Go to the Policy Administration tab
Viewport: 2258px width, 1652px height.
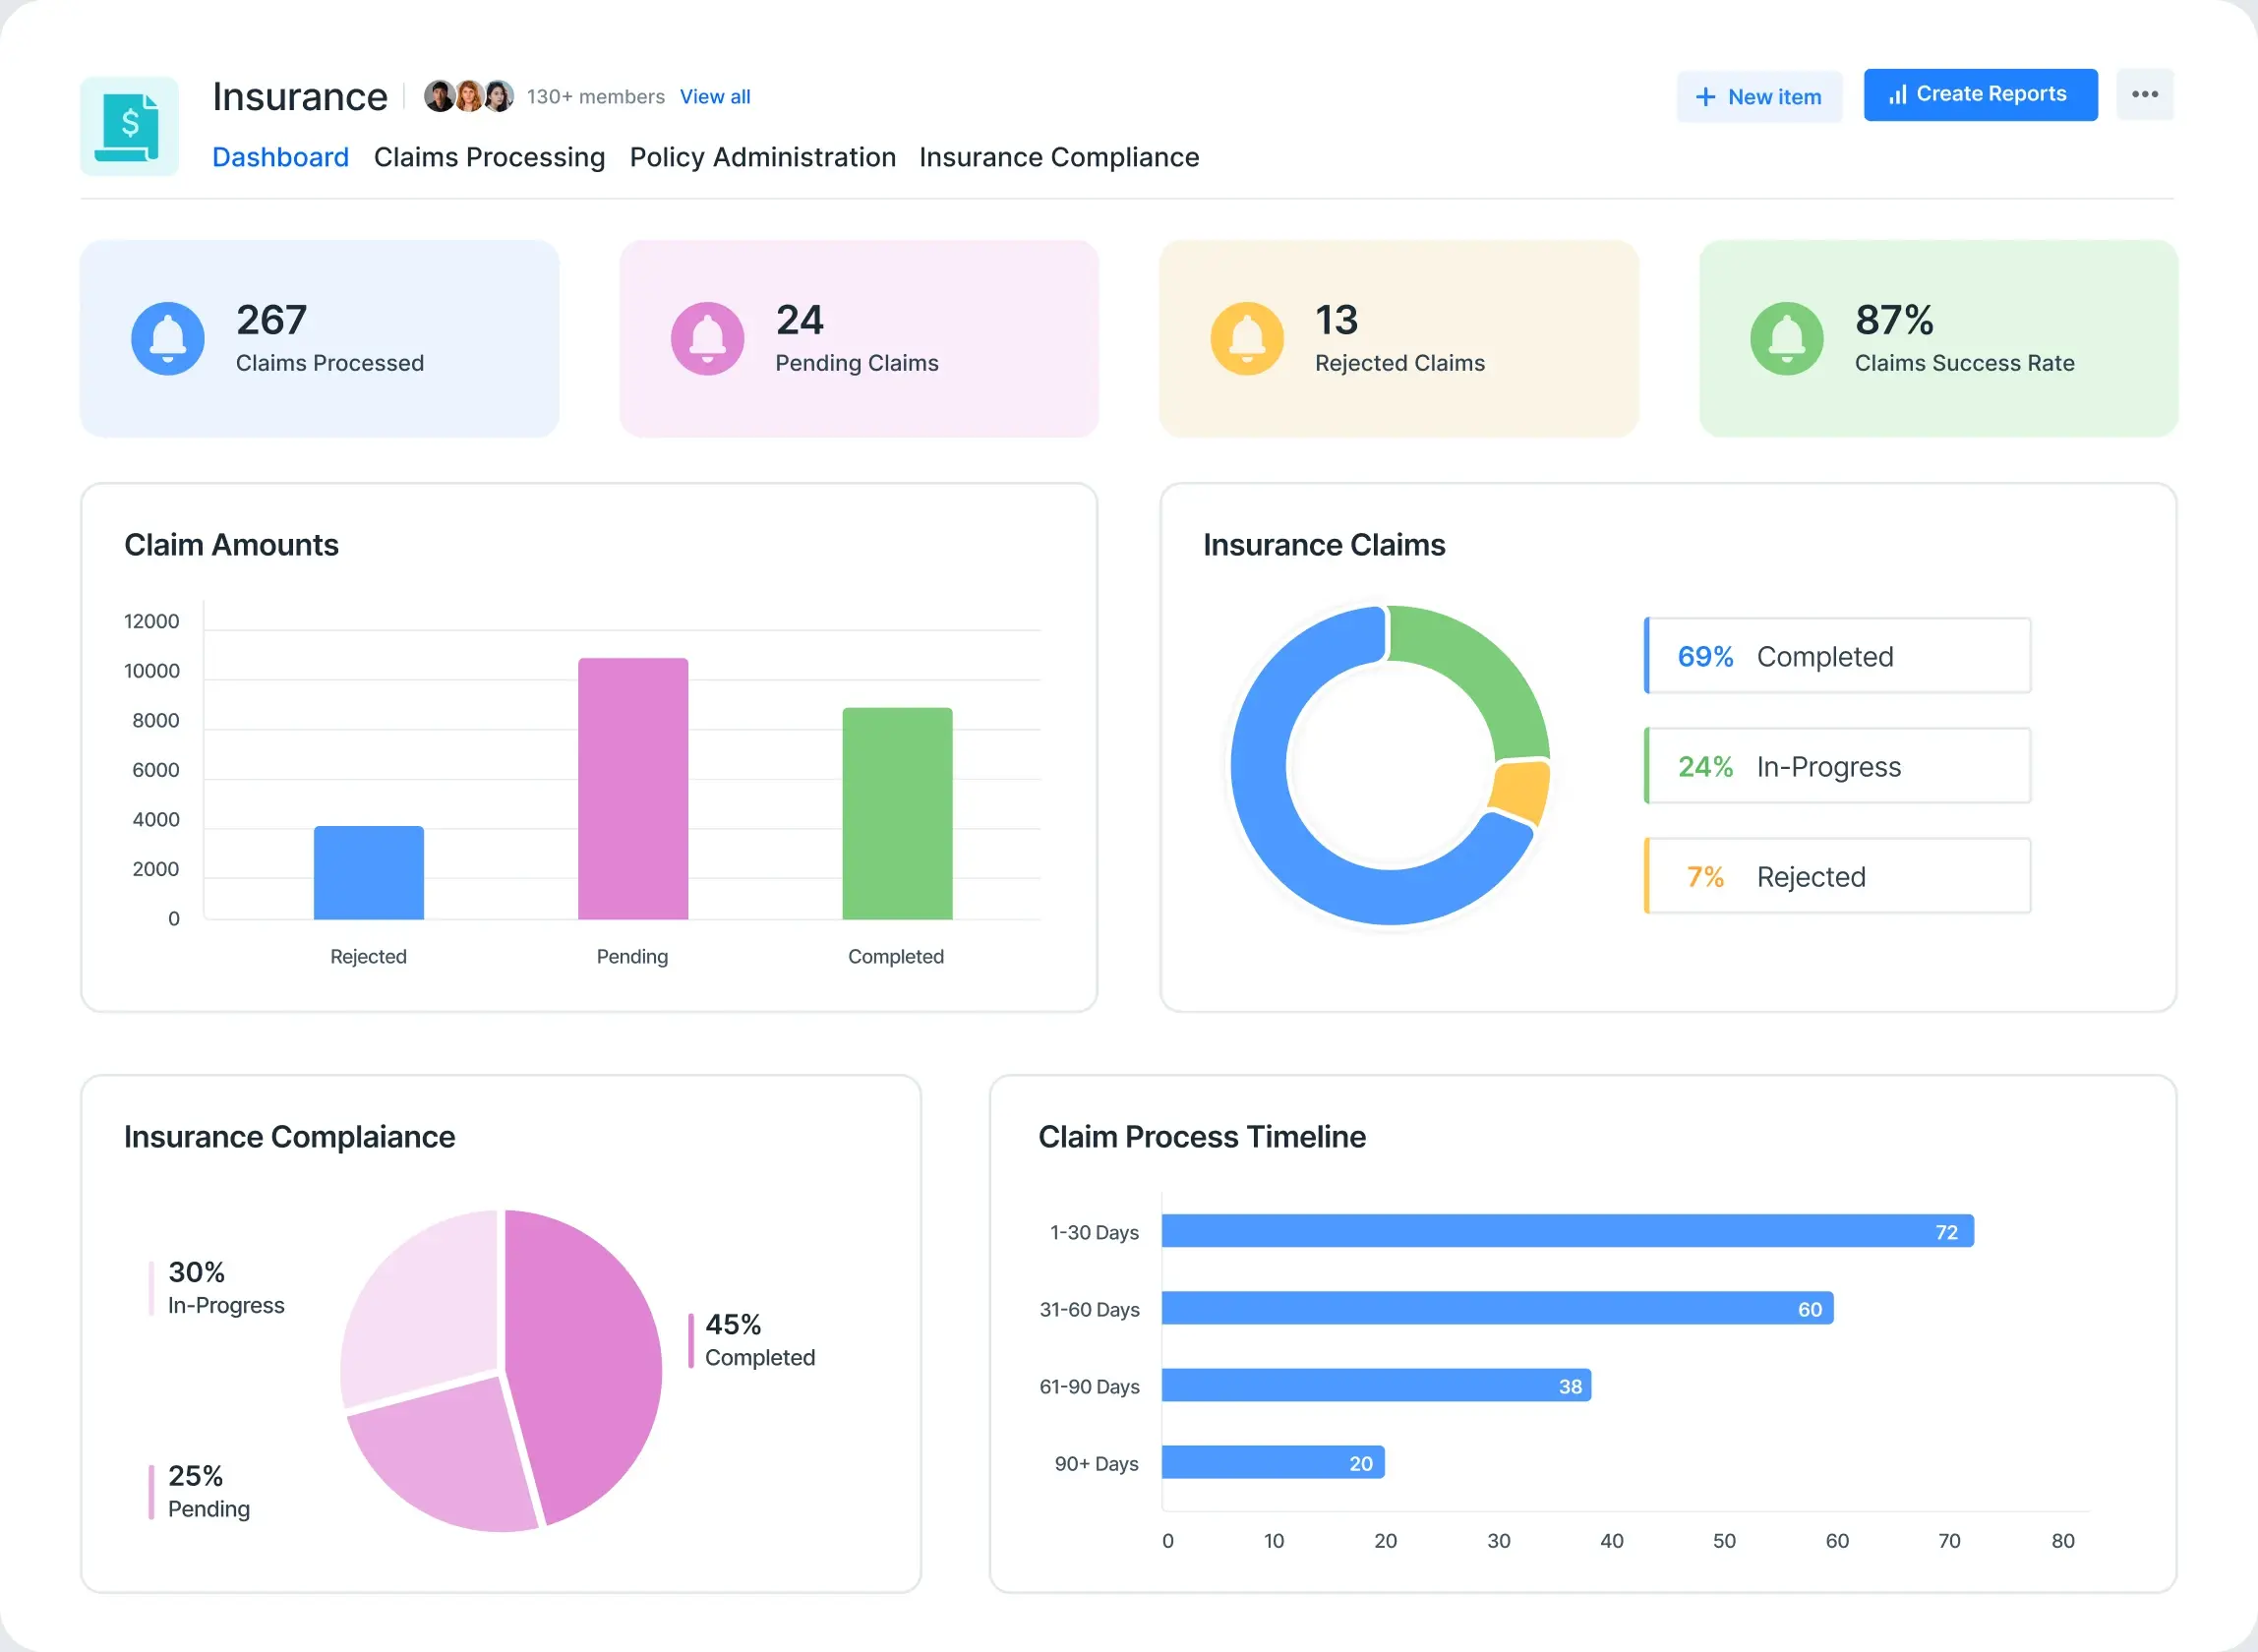(x=762, y=157)
